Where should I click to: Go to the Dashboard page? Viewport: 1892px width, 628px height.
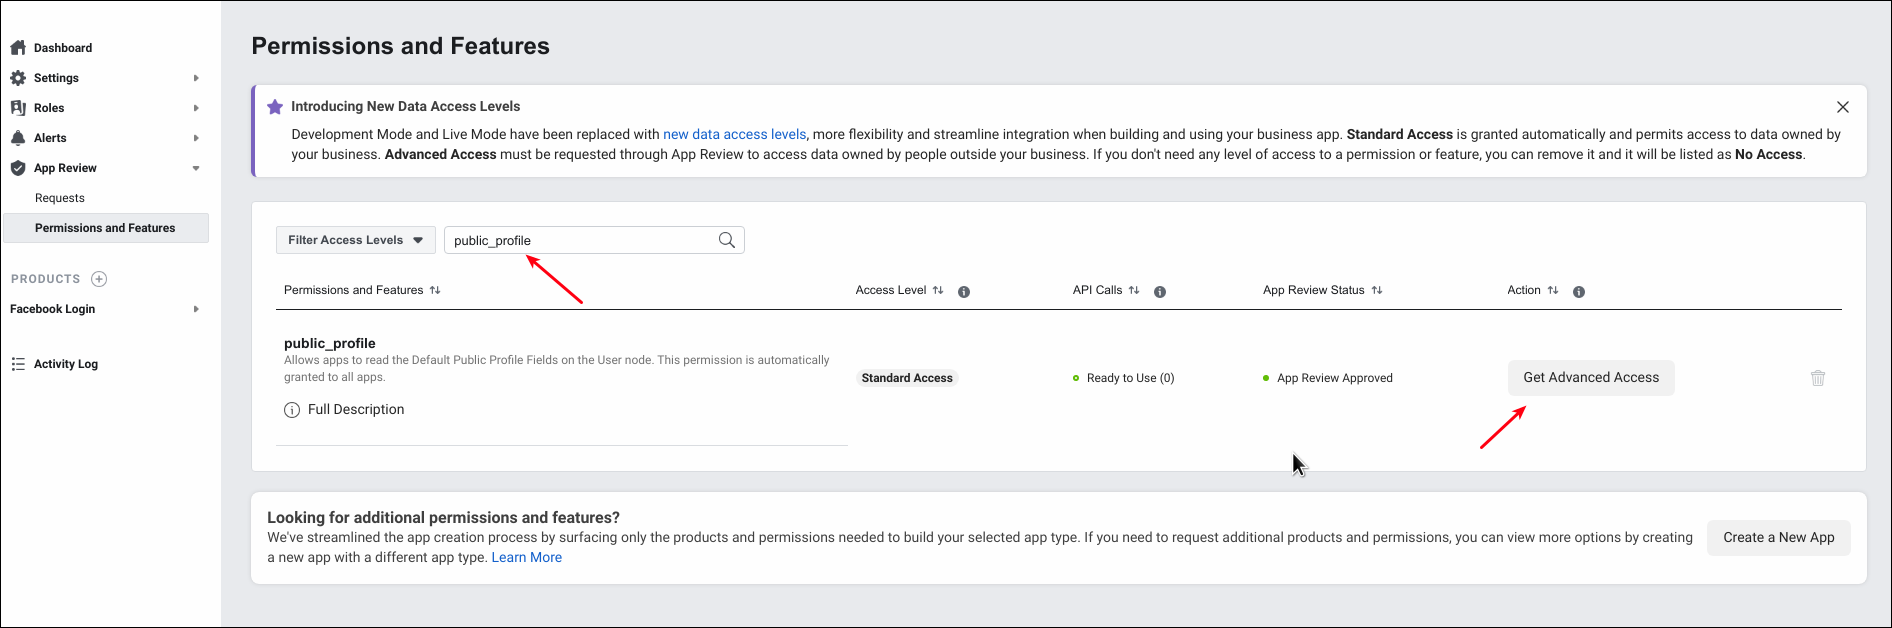[62, 48]
